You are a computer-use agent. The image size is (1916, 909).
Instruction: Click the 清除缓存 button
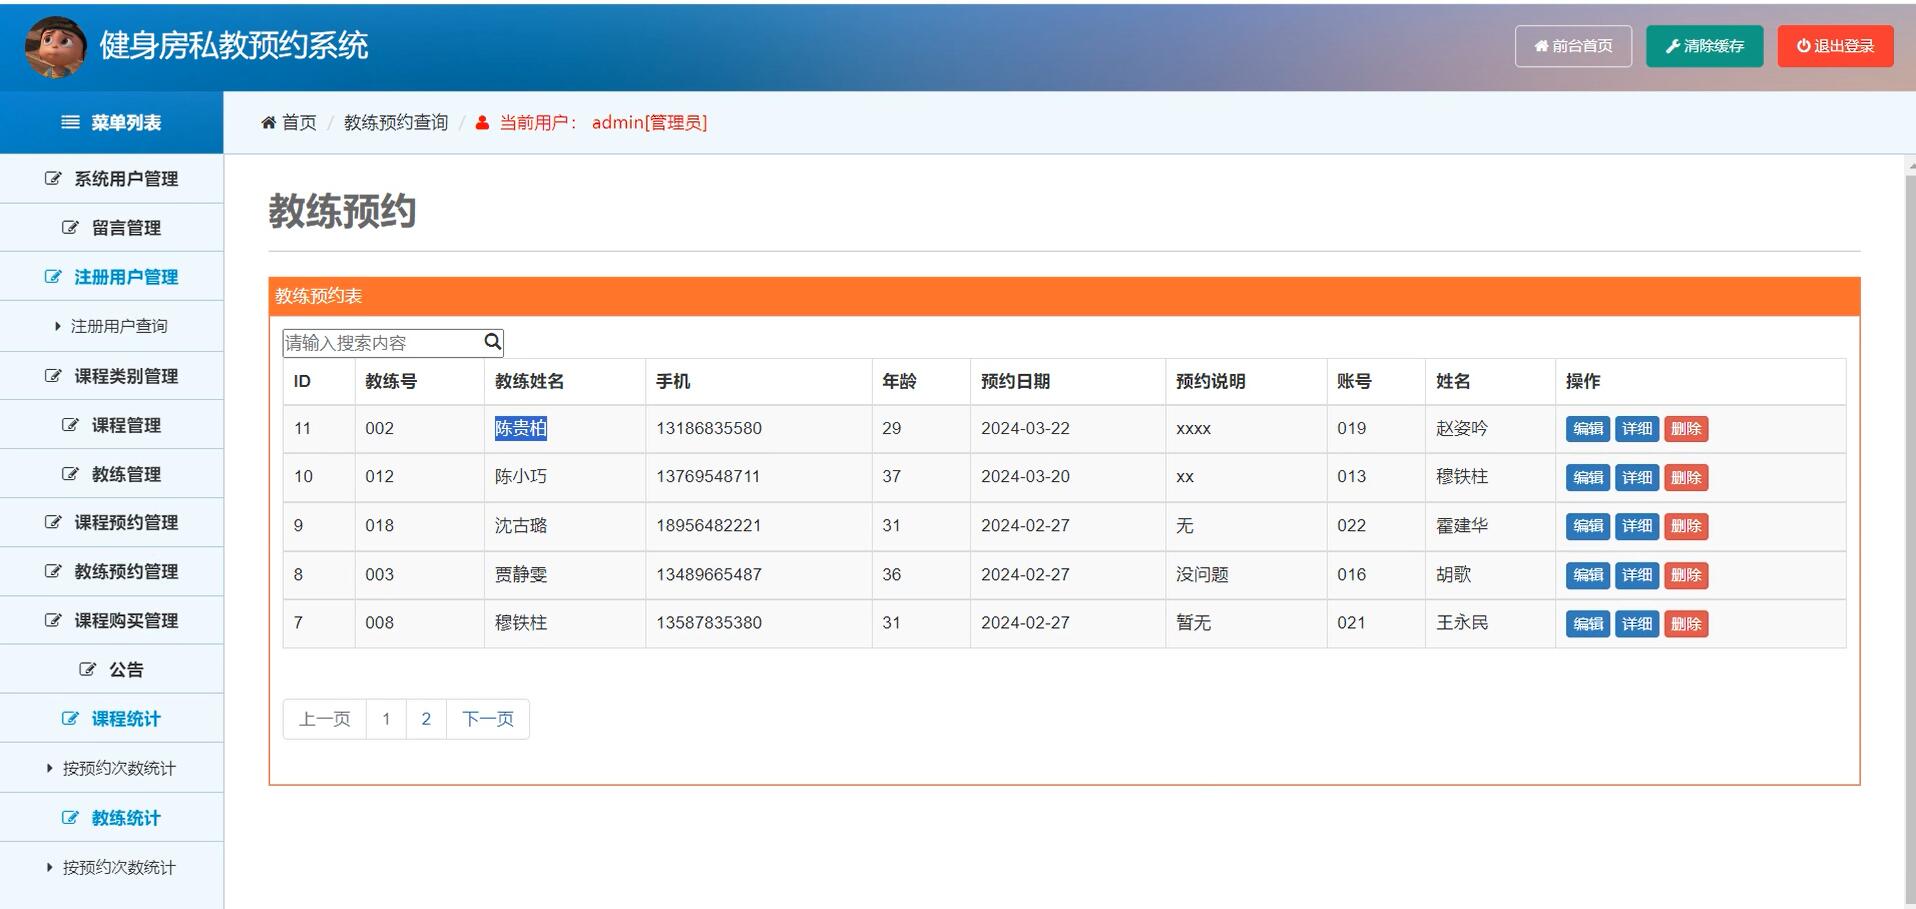(x=1704, y=46)
